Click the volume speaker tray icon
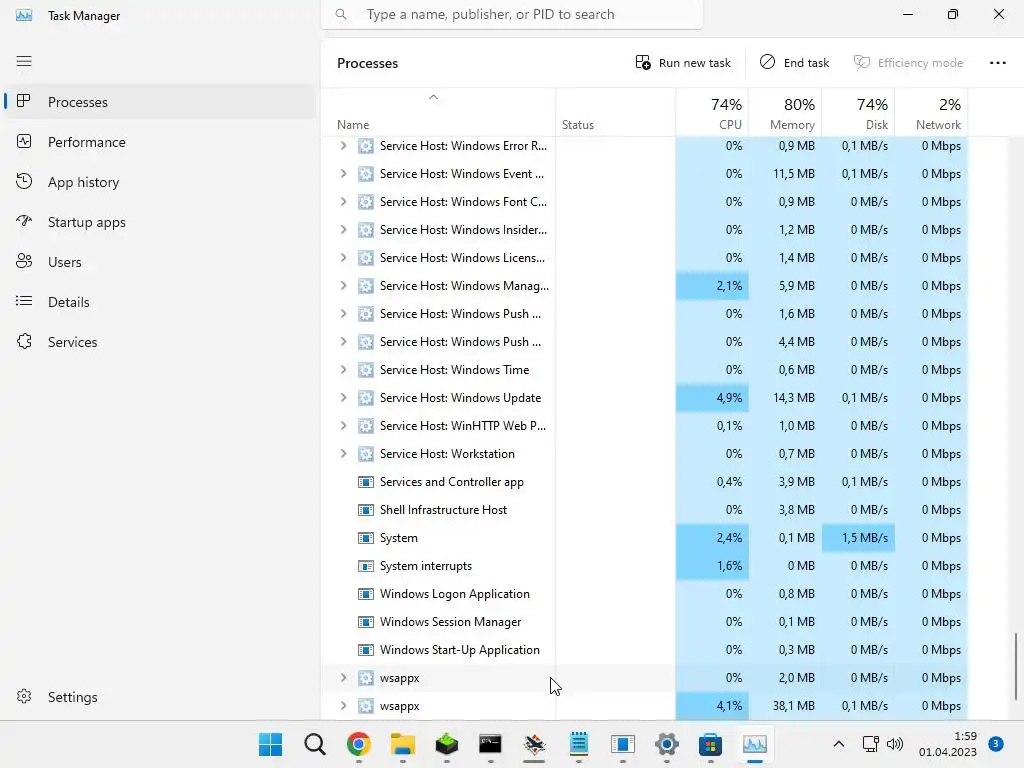This screenshot has height=768, width=1024. (895, 744)
